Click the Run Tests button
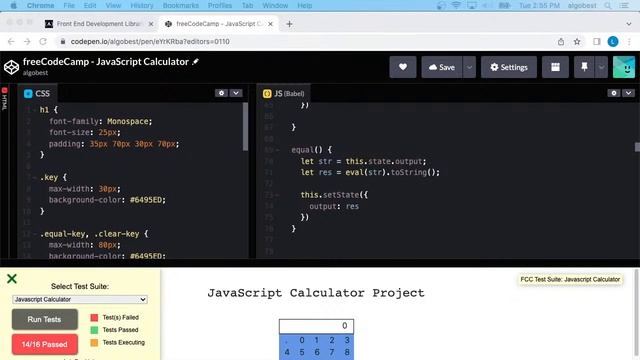This screenshot has width=640, height=360. [44, 319]
